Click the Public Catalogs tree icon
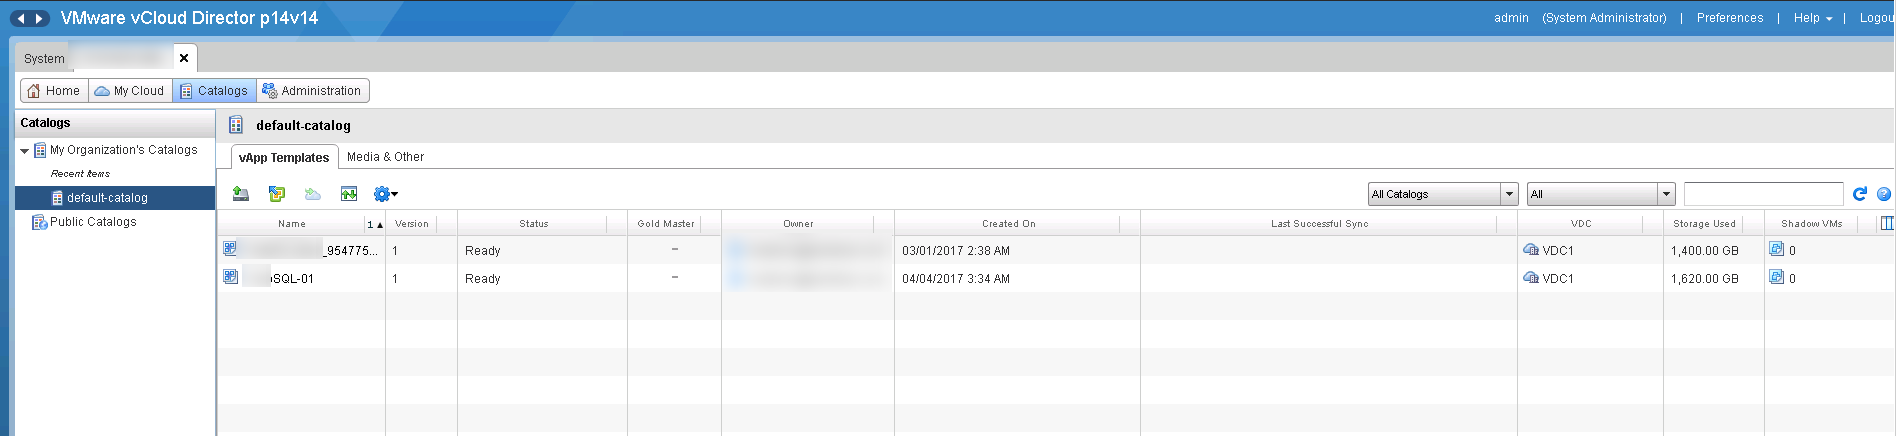Image resolution: width=1896 pixels, height=436 pixels. click(39, 222)
